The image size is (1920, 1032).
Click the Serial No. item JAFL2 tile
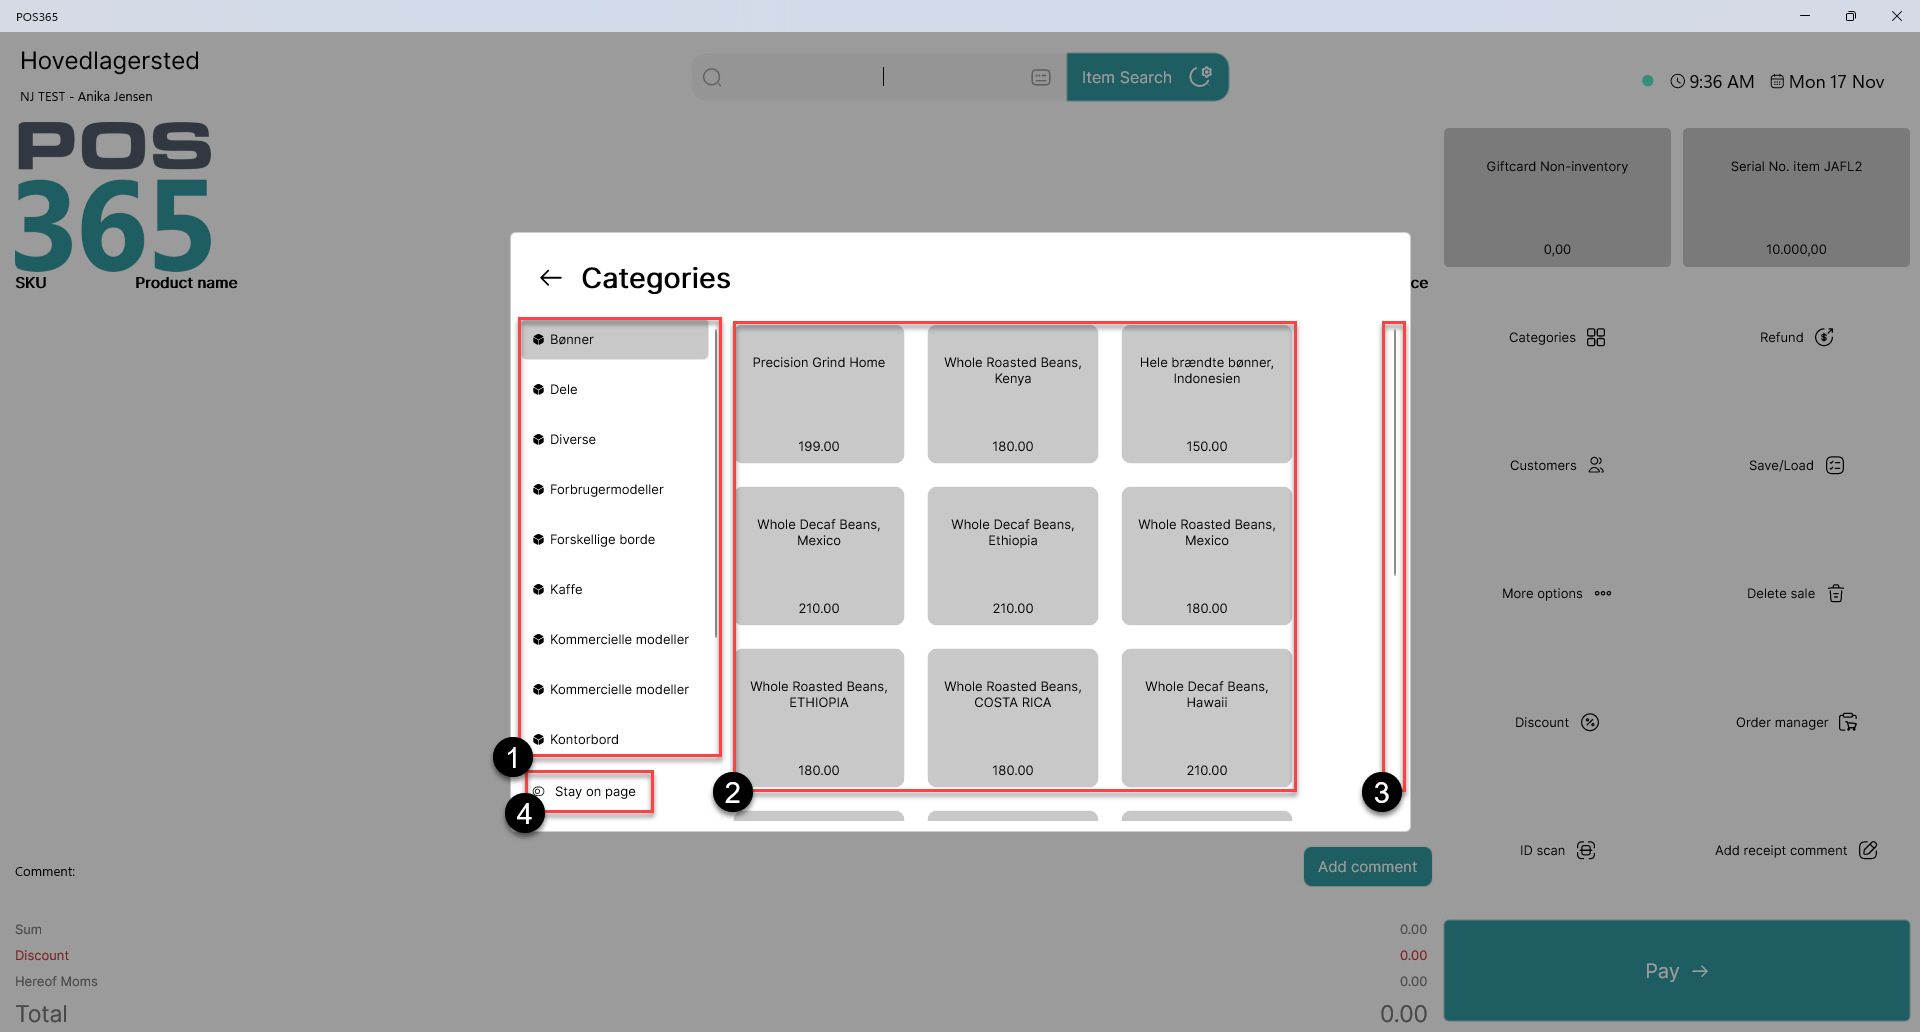(x=1796, y=197)
